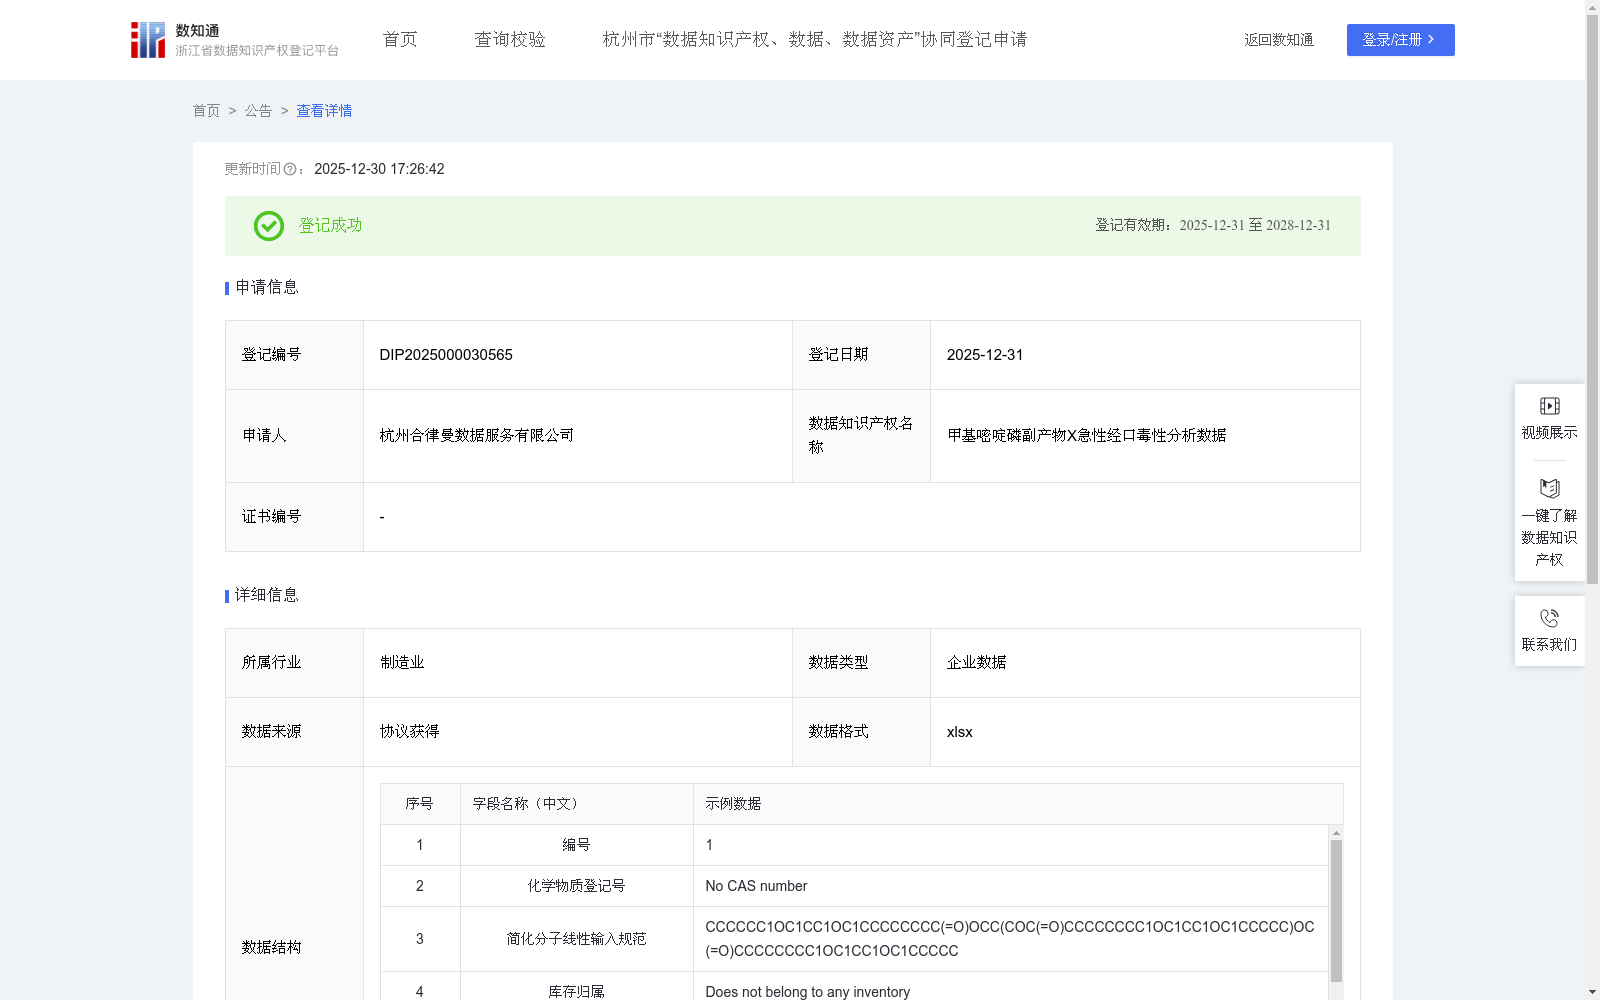Select applicant 杭州合律曼数据服务有限公司
1600x1000 pixels.
pos(477,436)
